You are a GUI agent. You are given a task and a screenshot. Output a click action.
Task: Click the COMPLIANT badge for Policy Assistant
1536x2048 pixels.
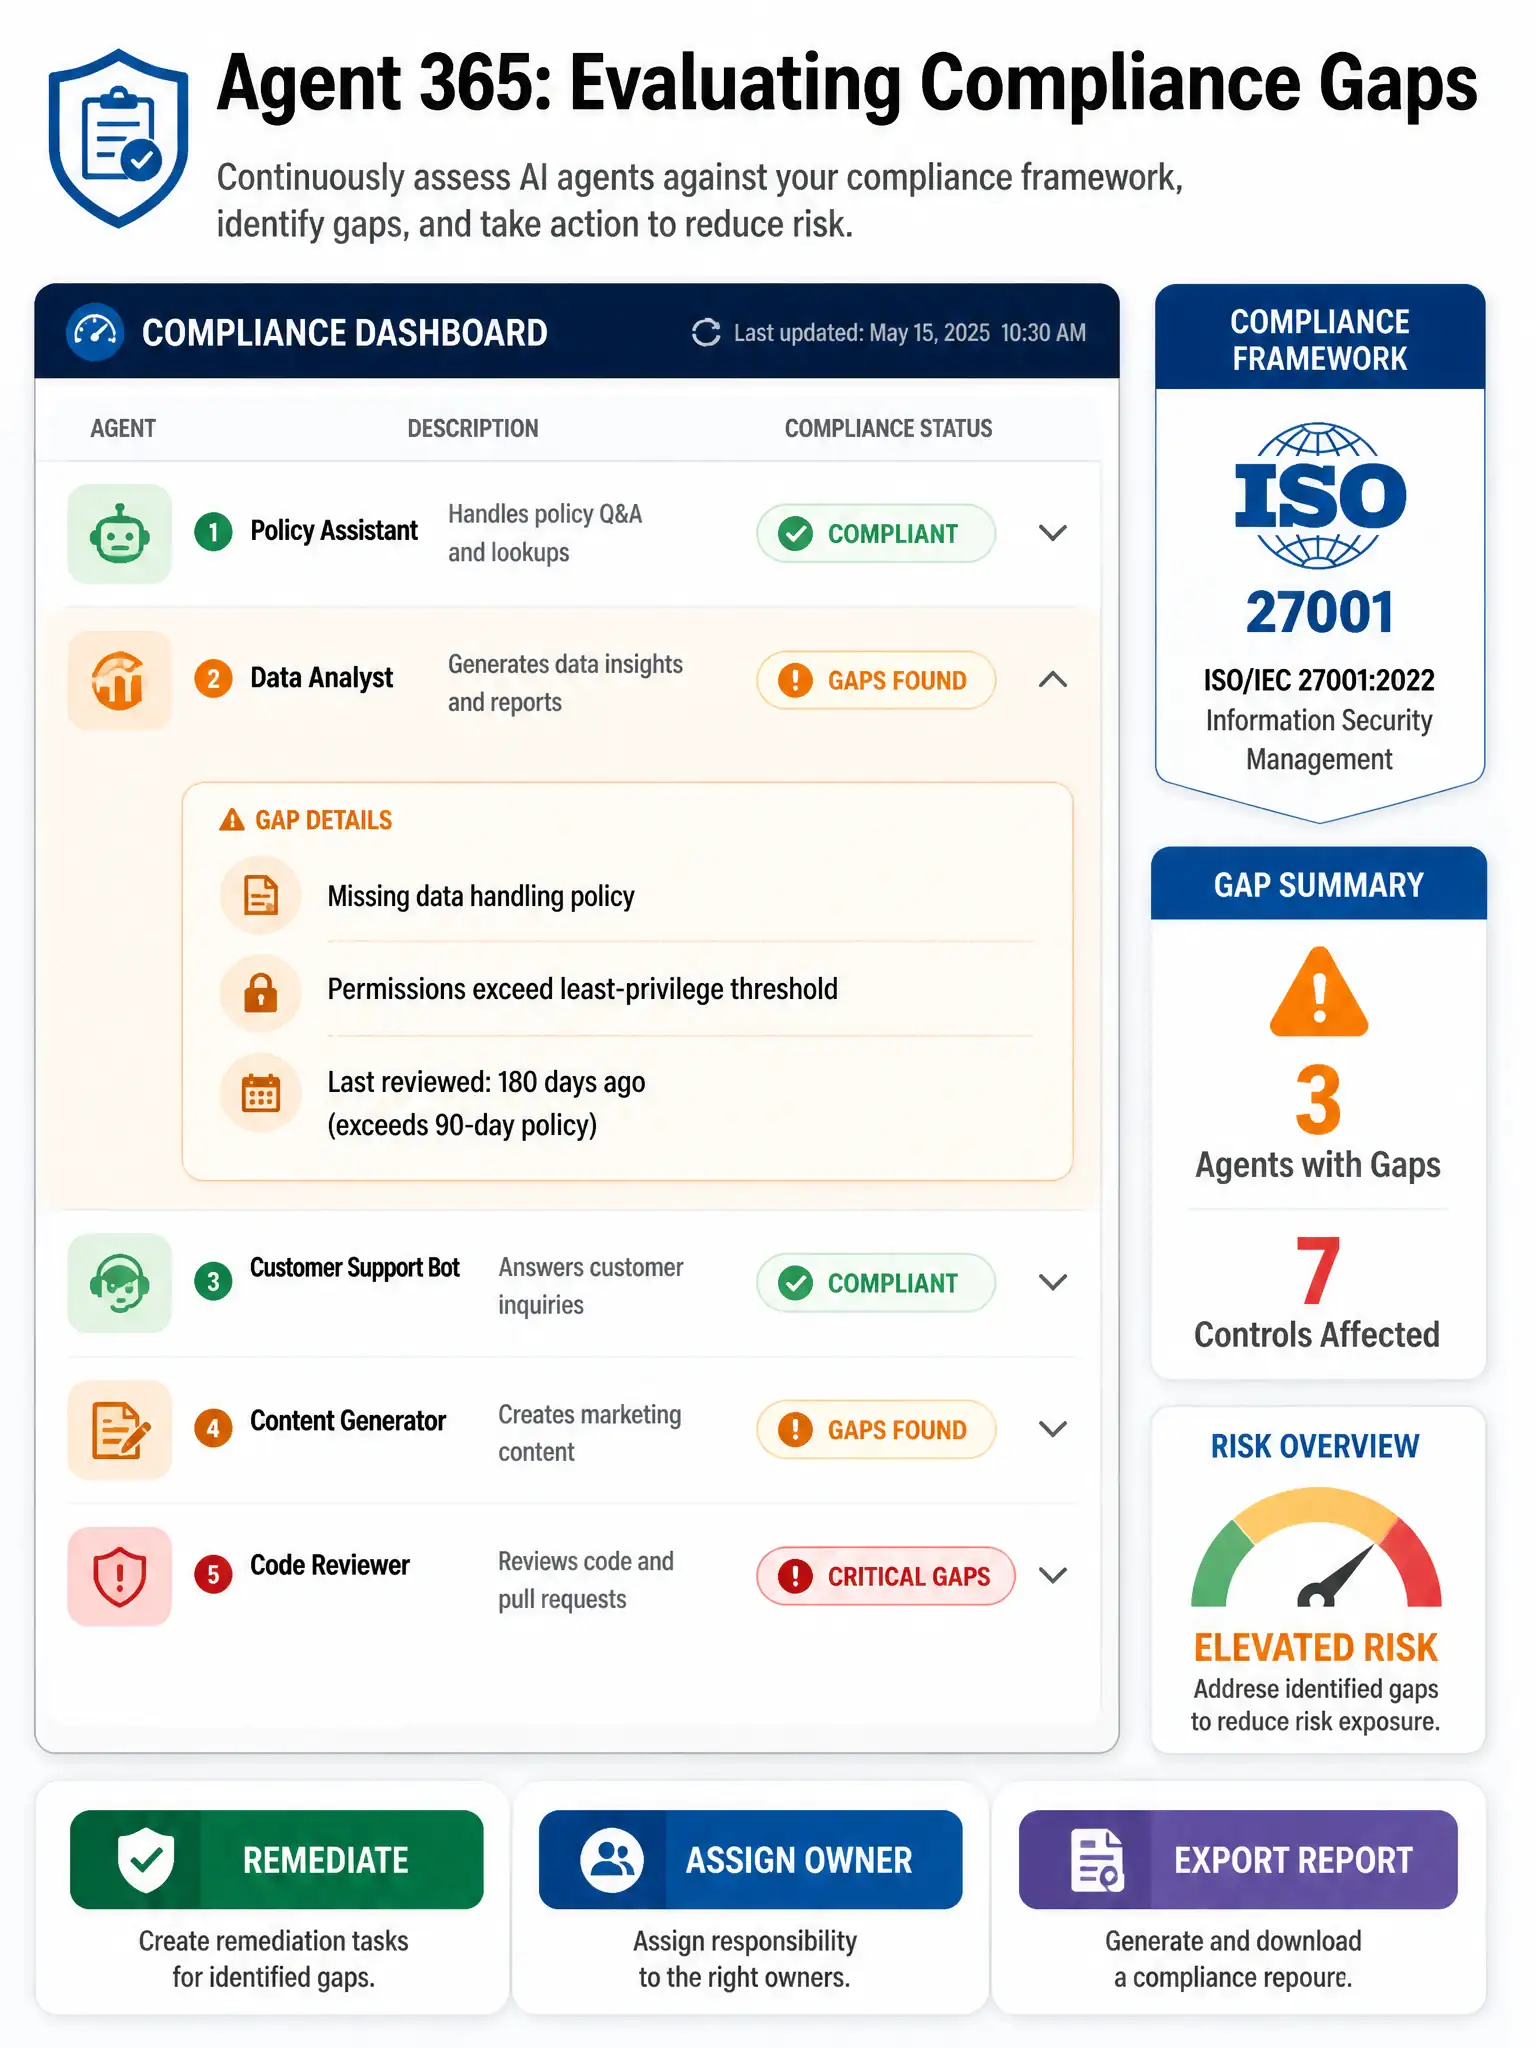(x=876, y=534)
